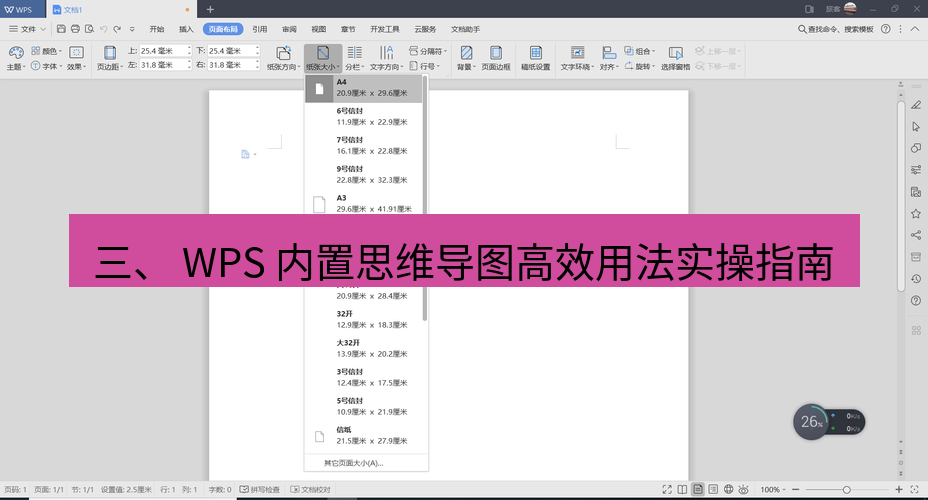This screenshot has height=500, width=928.
Task: Open the 插入 Insert ribbon tab
Action: pos(186,29)
